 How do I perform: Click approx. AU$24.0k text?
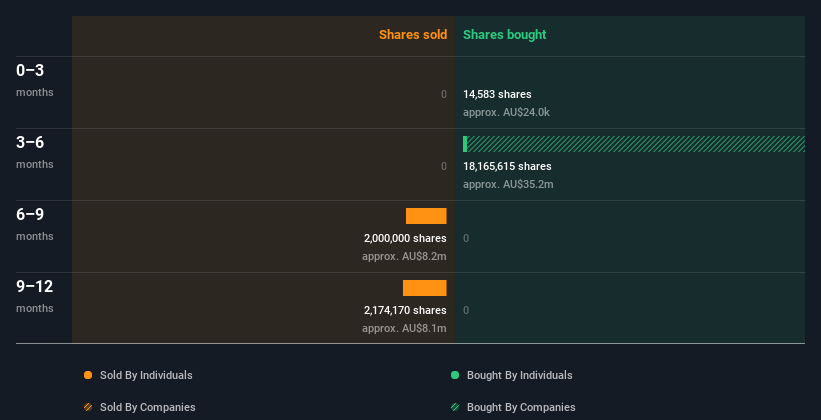(506, 112)
